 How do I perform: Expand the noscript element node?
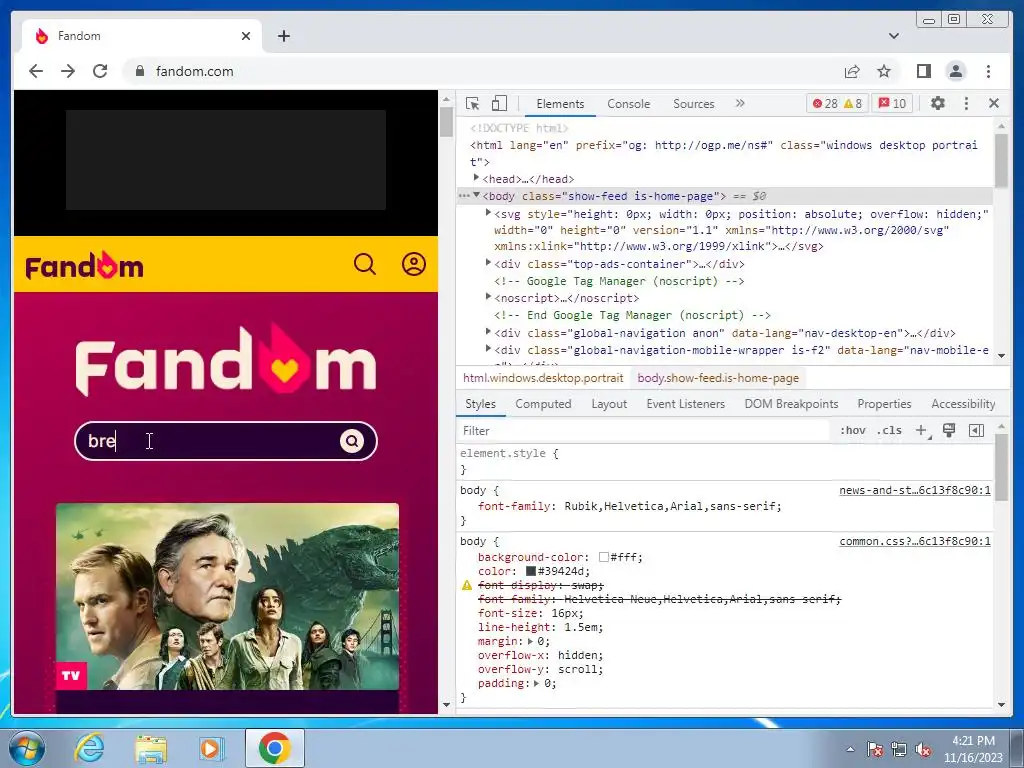coord(488,297)
